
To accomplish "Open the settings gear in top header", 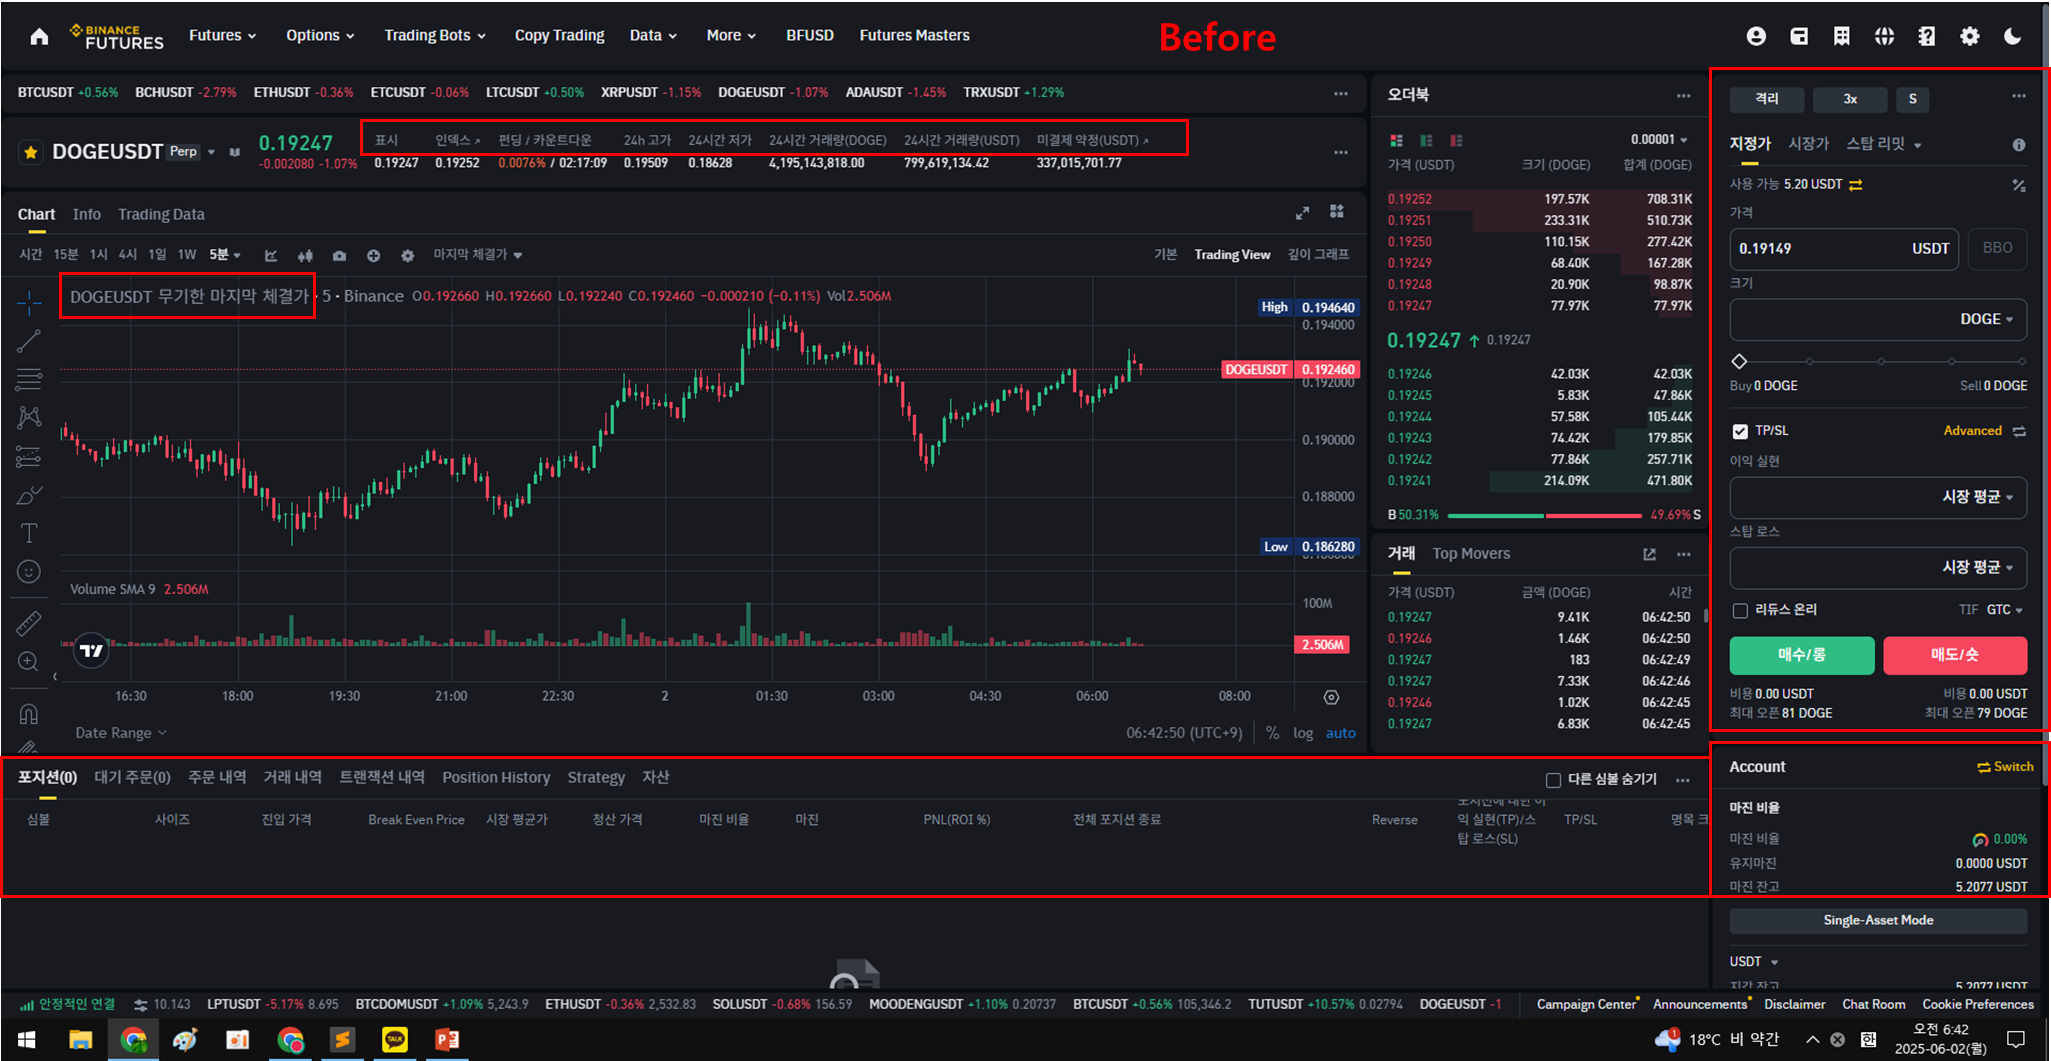I will [1970, 36].
